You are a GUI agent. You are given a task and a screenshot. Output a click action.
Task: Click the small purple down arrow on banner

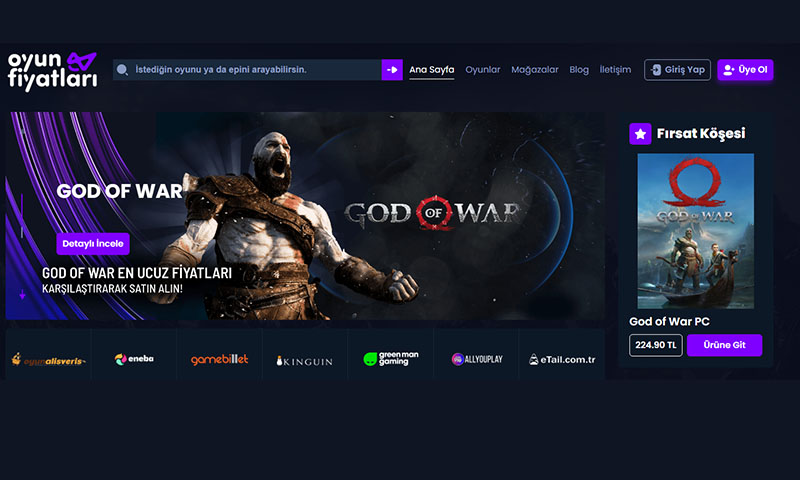point(22,294)
